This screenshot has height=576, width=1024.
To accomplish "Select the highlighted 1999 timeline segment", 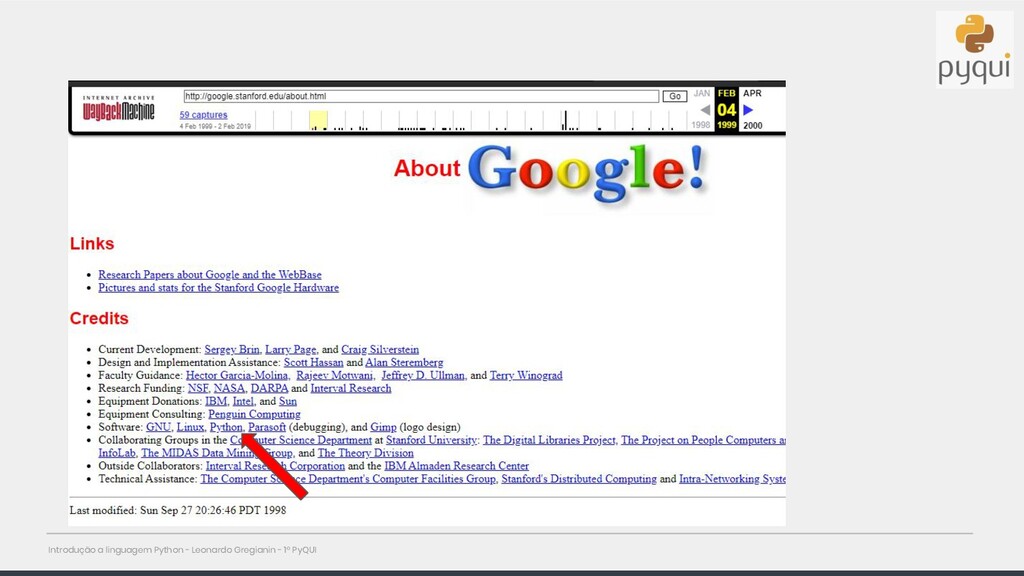I will (318, 121).
